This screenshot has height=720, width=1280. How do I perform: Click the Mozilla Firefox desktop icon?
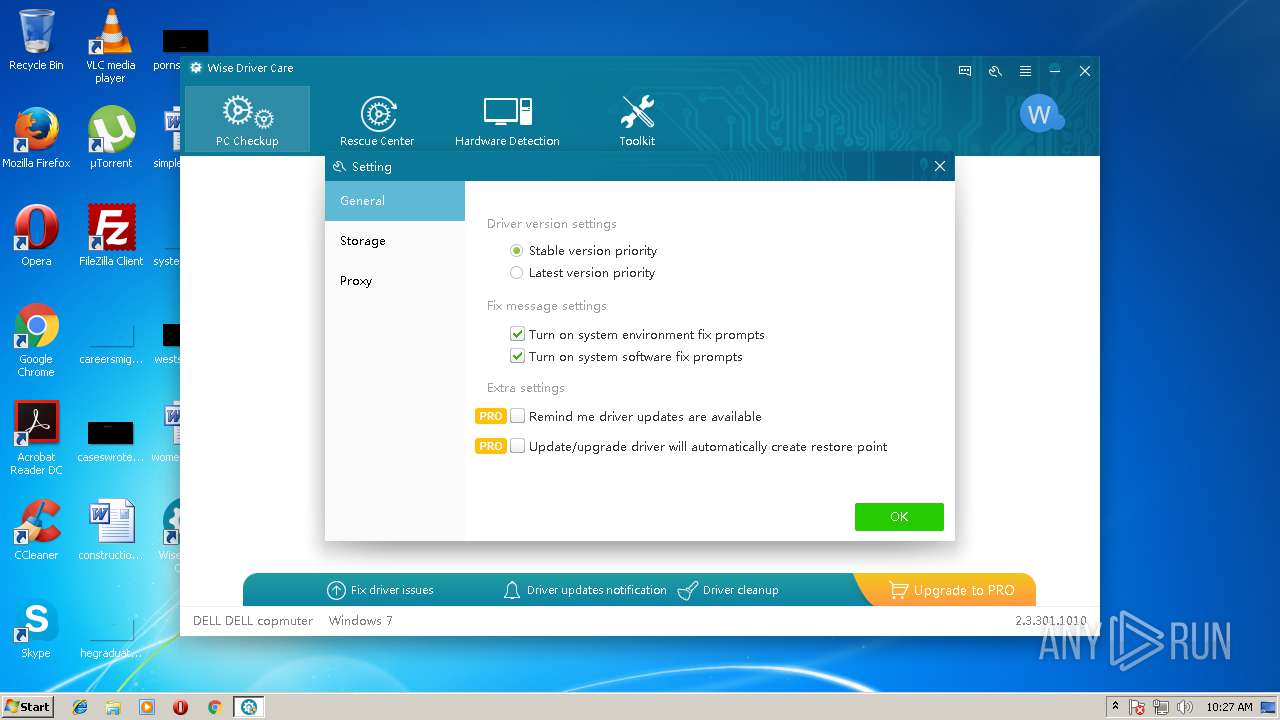coord(36,138)
